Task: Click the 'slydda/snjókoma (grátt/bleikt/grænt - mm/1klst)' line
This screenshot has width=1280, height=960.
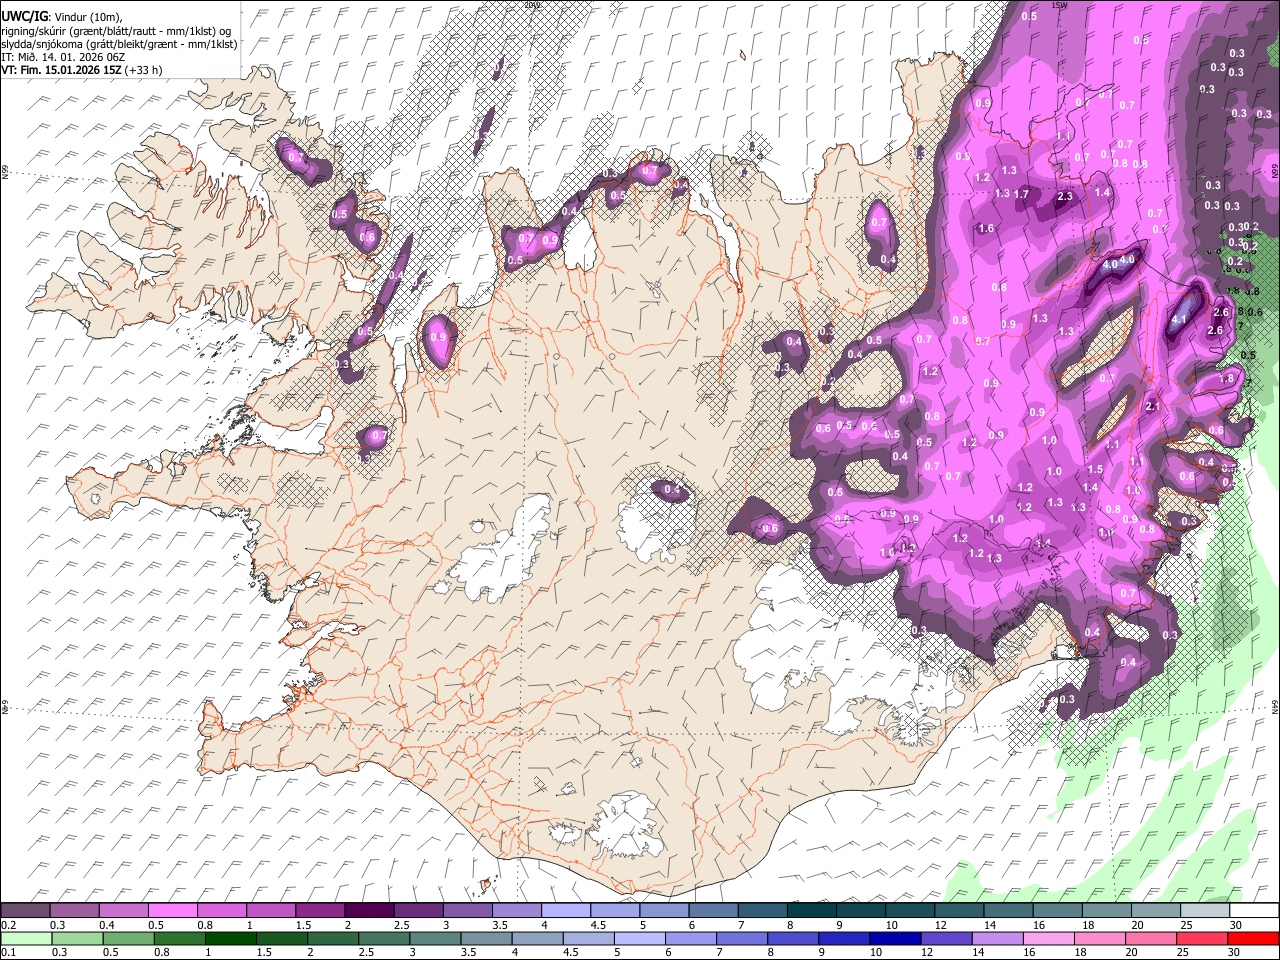Action: coord(119,44)
